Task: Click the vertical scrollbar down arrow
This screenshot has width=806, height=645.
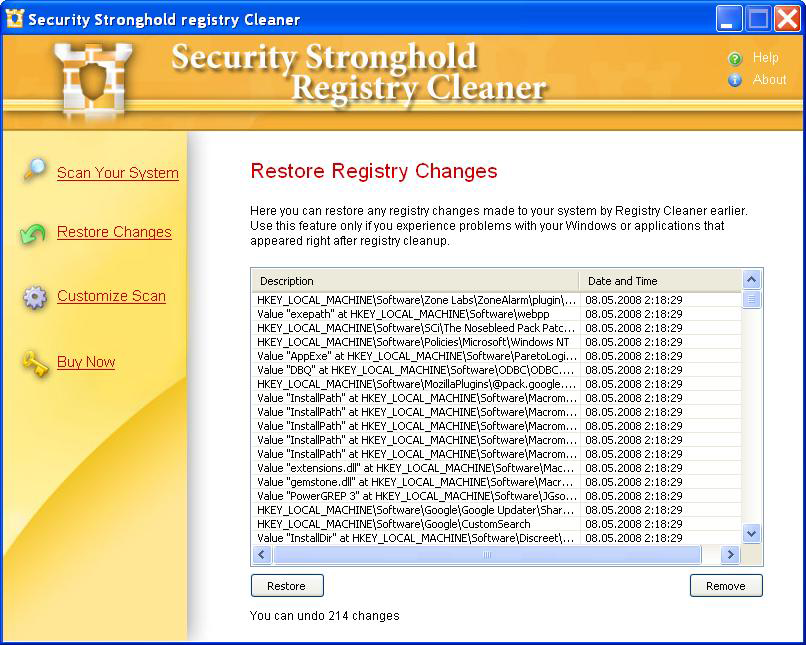Action: click(x=751, y=533)
